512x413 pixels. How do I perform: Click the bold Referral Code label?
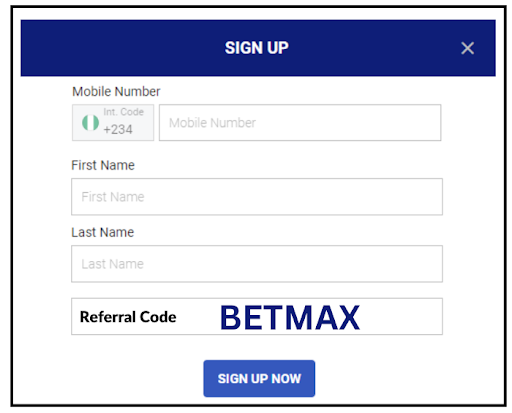(128, 317)
